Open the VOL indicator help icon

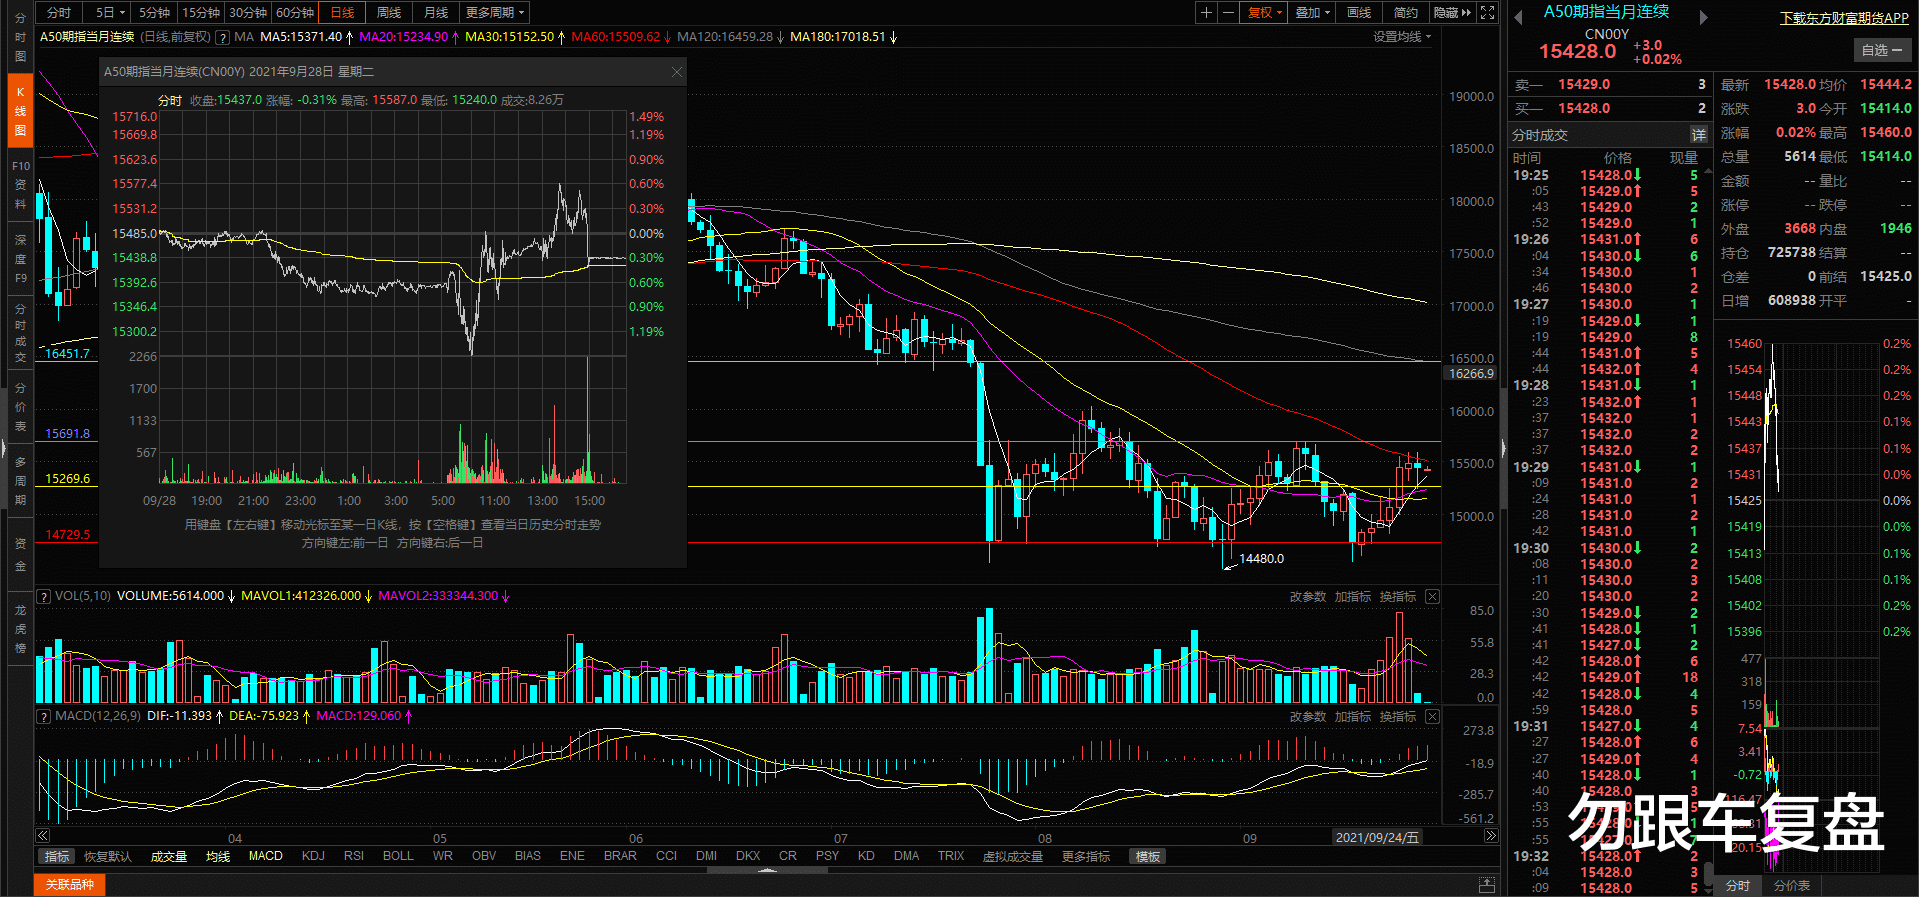click(44, 596)
